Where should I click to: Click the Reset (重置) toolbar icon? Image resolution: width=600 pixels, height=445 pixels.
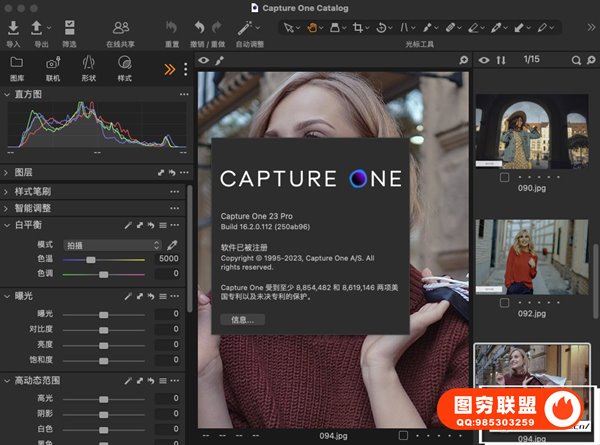[x=171, y=28]
